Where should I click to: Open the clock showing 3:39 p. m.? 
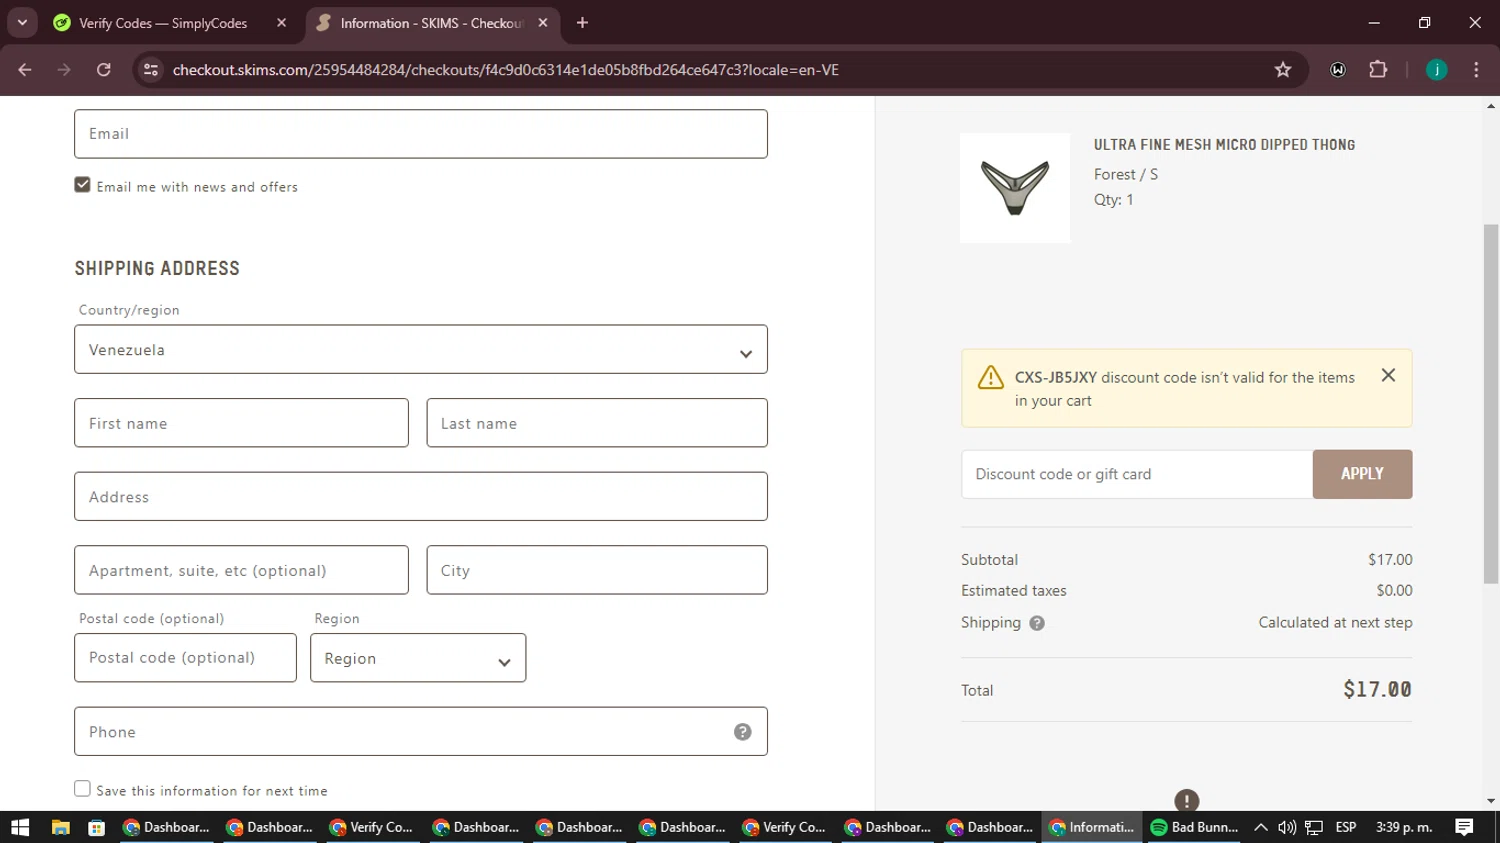pos(1404,827)
